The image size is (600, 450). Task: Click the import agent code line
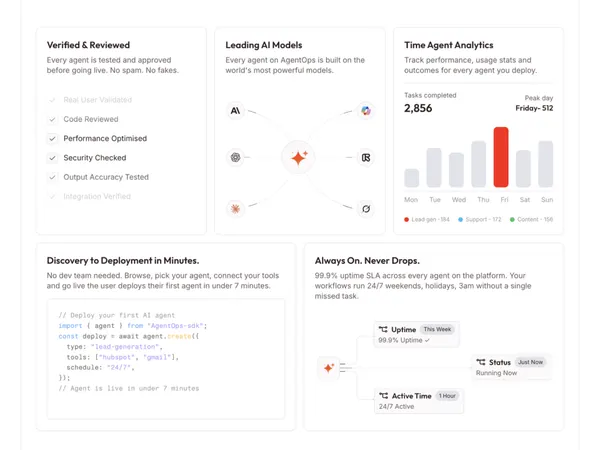[132, 326]
